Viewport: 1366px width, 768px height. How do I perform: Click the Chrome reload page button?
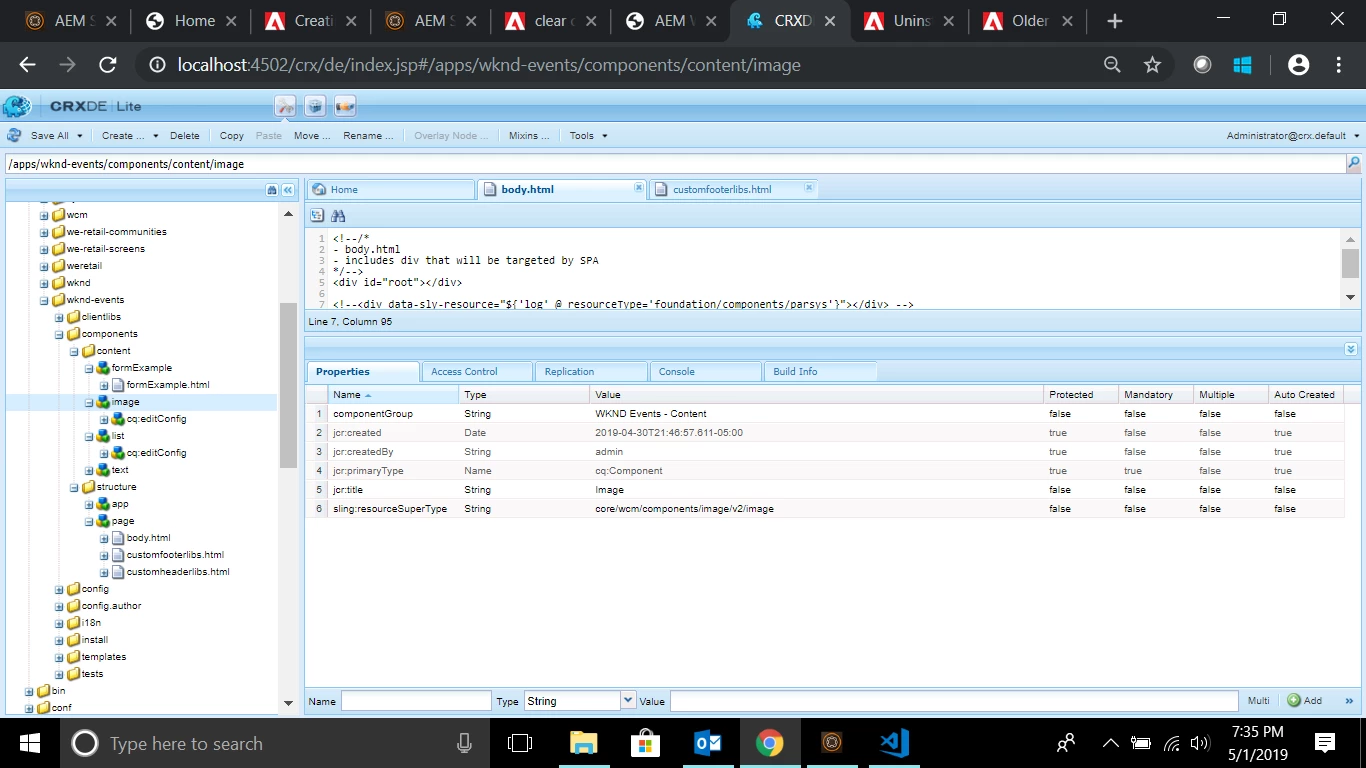click(108, 65)
